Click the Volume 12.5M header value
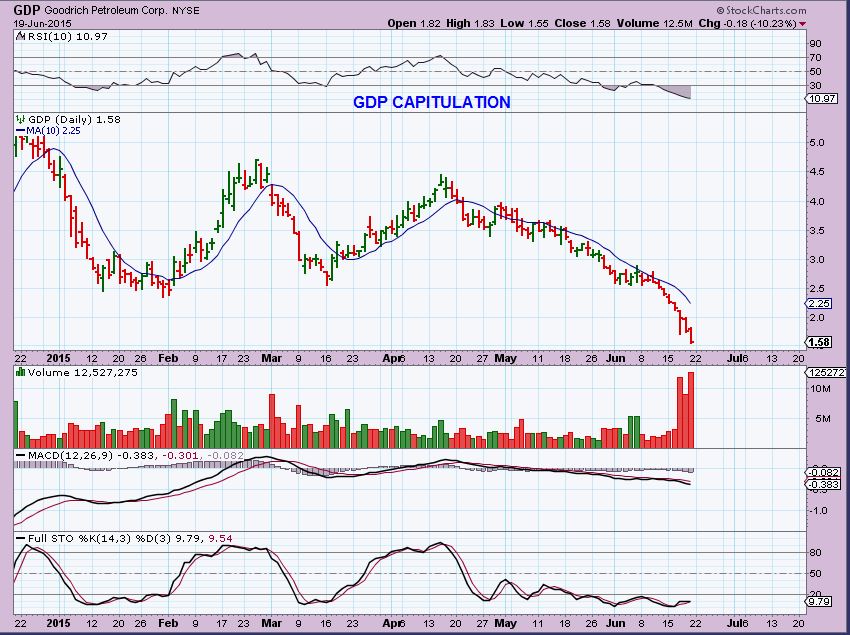Viewport: 850px width, 635px height. click(654, 23)
